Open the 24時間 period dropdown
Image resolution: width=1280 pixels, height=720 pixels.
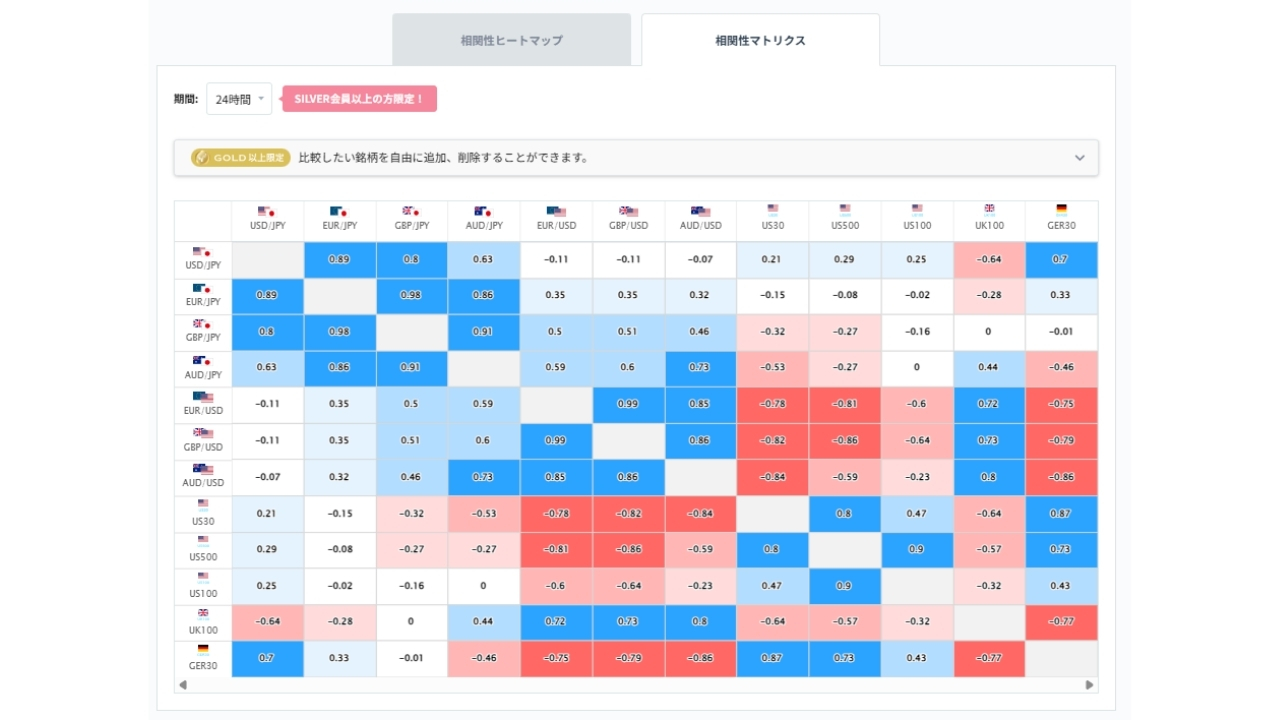tap(239, 99)
